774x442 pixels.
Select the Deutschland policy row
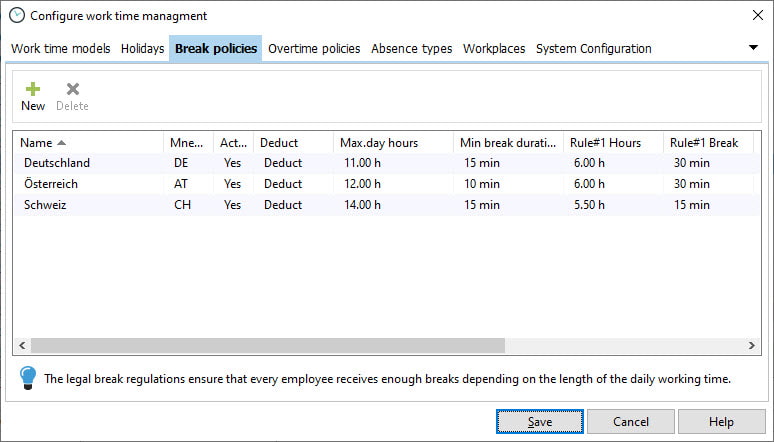[x=387, y=163]
